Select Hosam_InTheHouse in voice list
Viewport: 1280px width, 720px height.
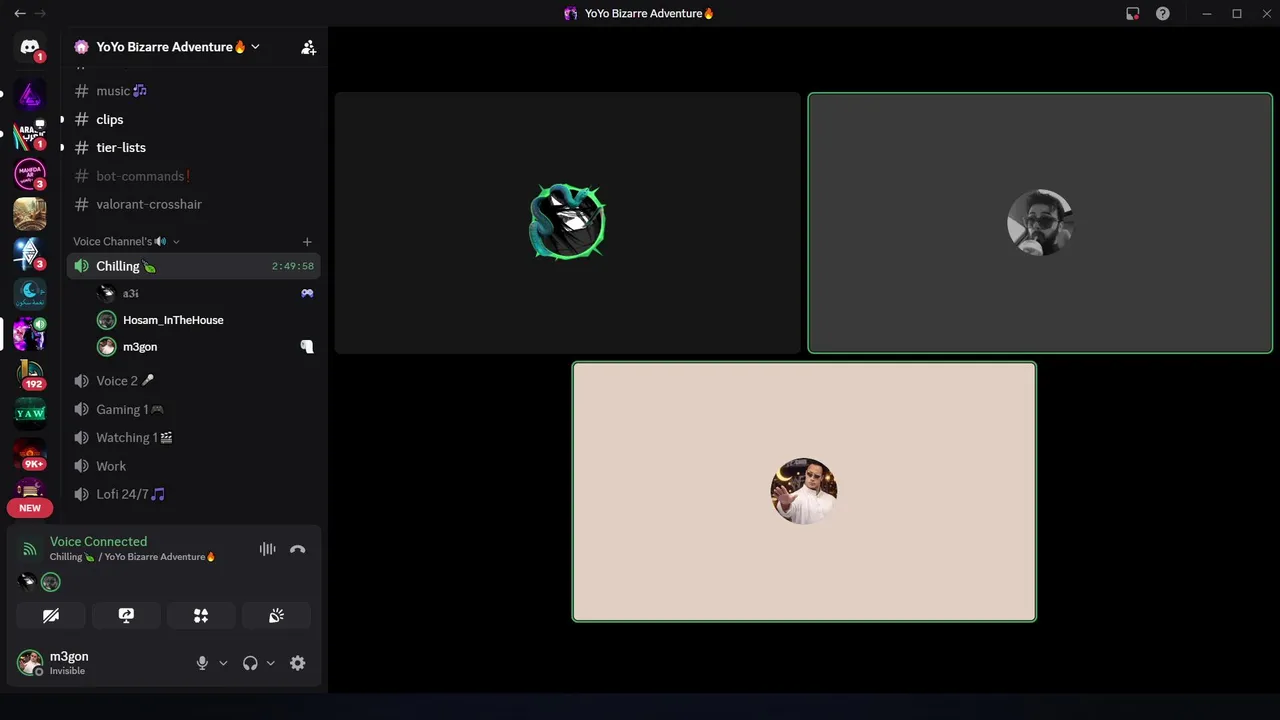(206, 320)
